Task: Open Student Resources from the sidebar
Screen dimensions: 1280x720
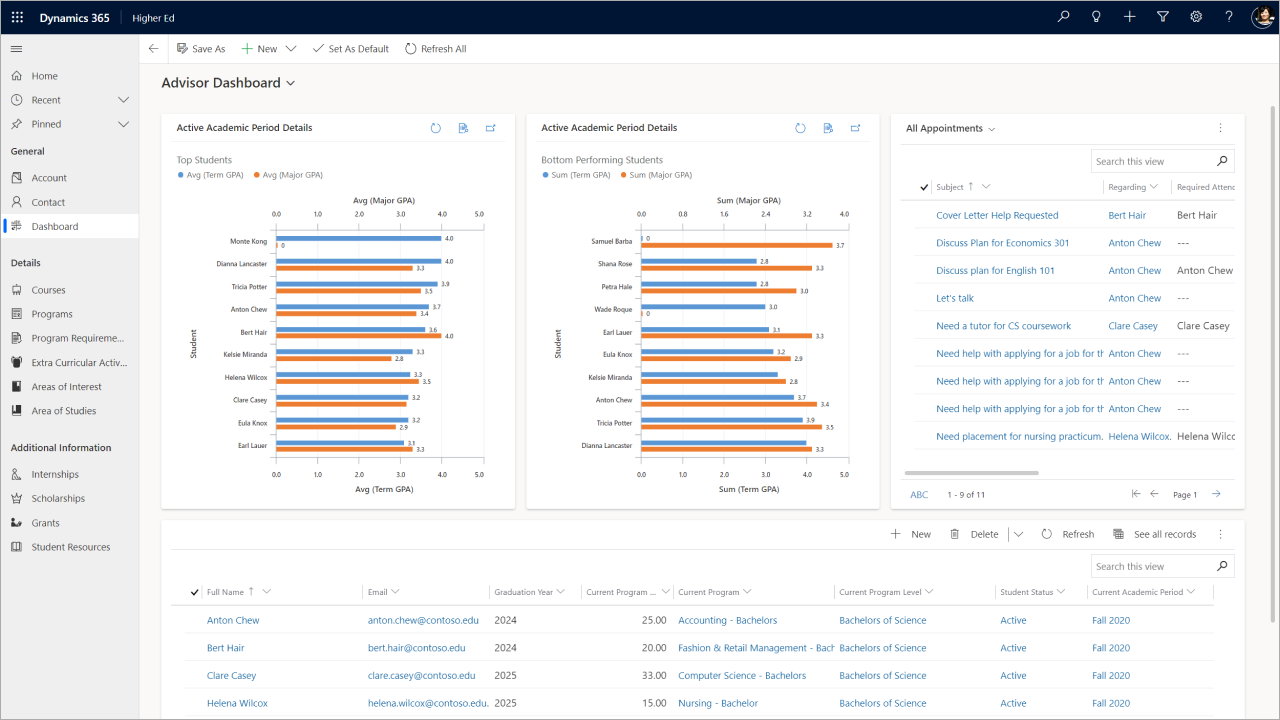Action: pyautogui.click(x=68, y=546)
